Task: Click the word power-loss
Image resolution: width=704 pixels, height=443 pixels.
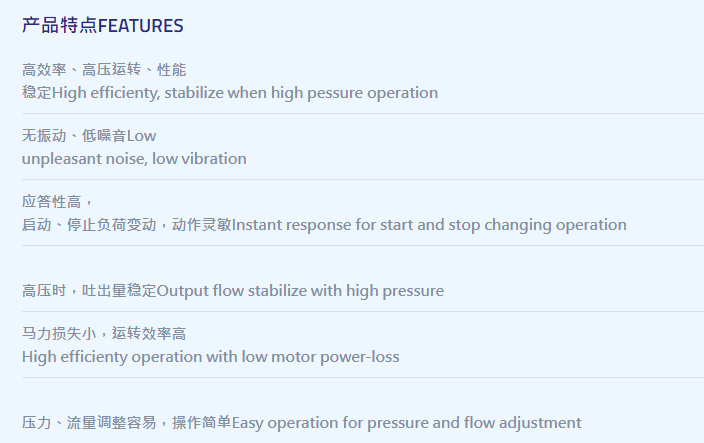Action: 360,357
